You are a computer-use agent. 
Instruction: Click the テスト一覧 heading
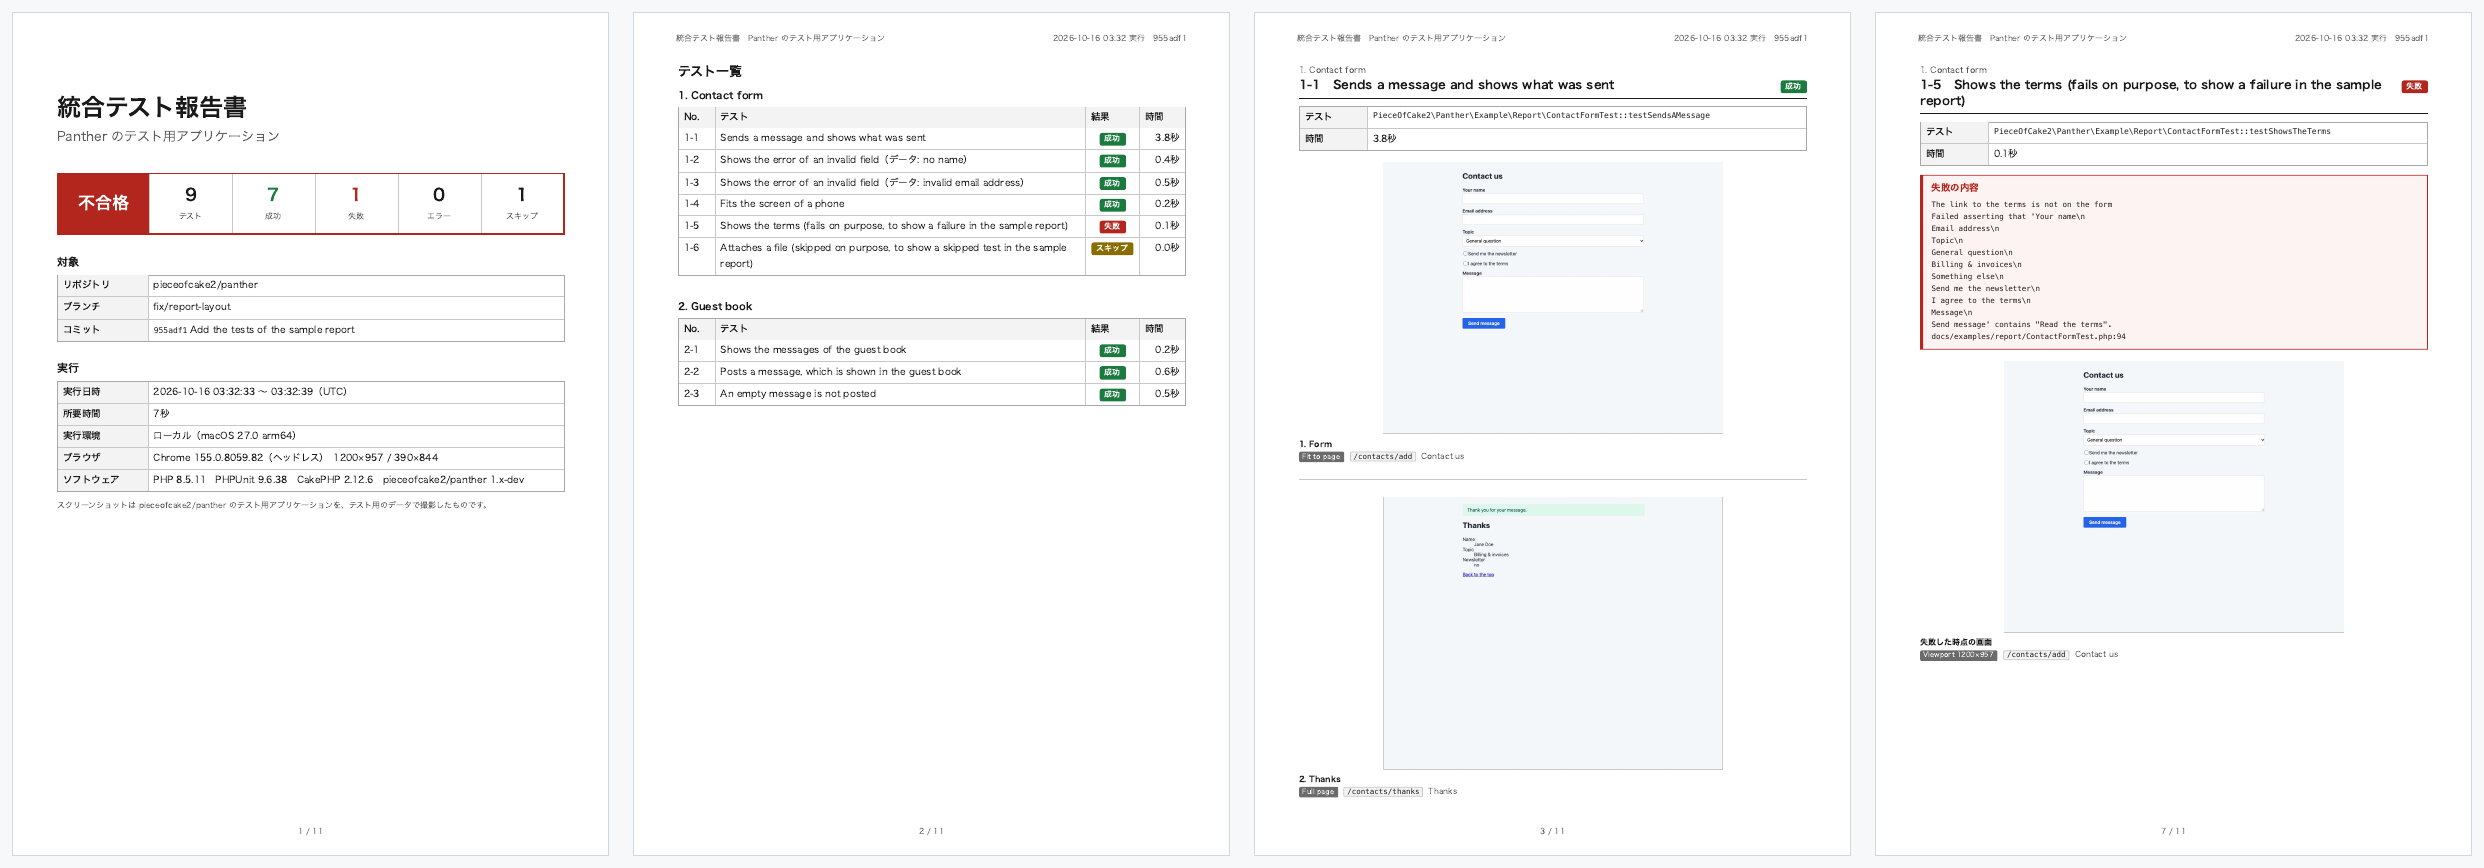710,71
